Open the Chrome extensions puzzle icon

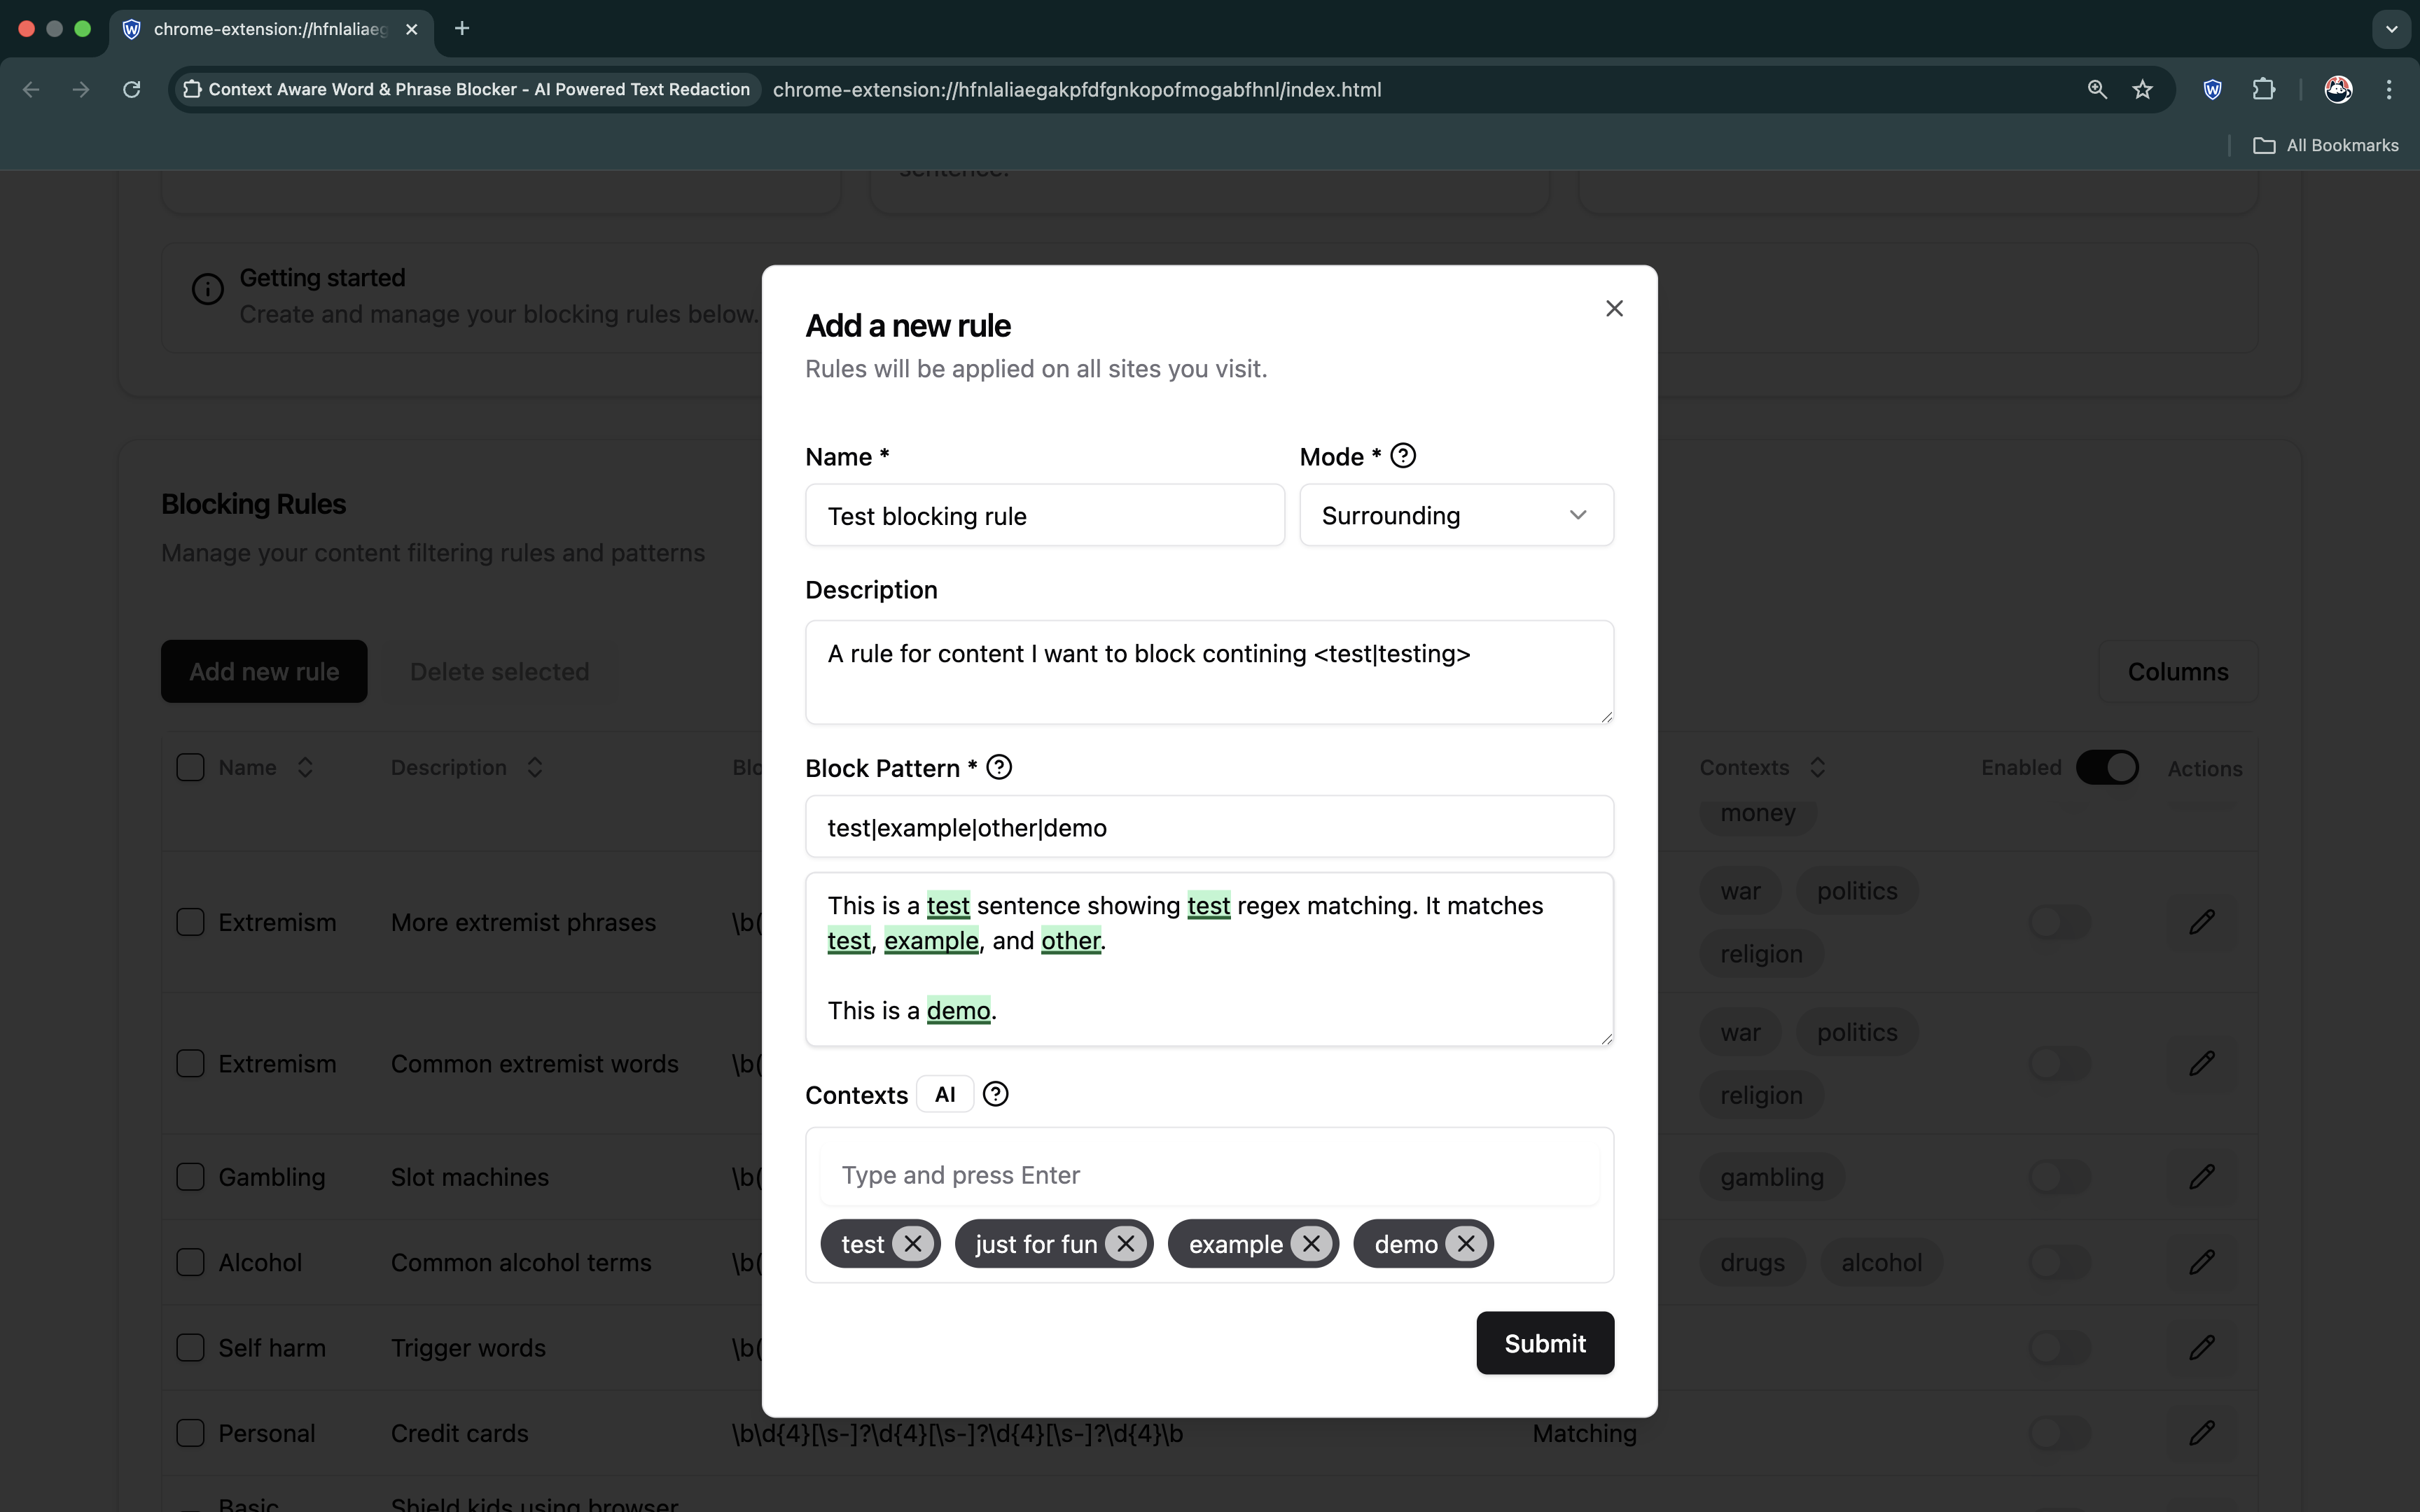(x=2263, y=90)
